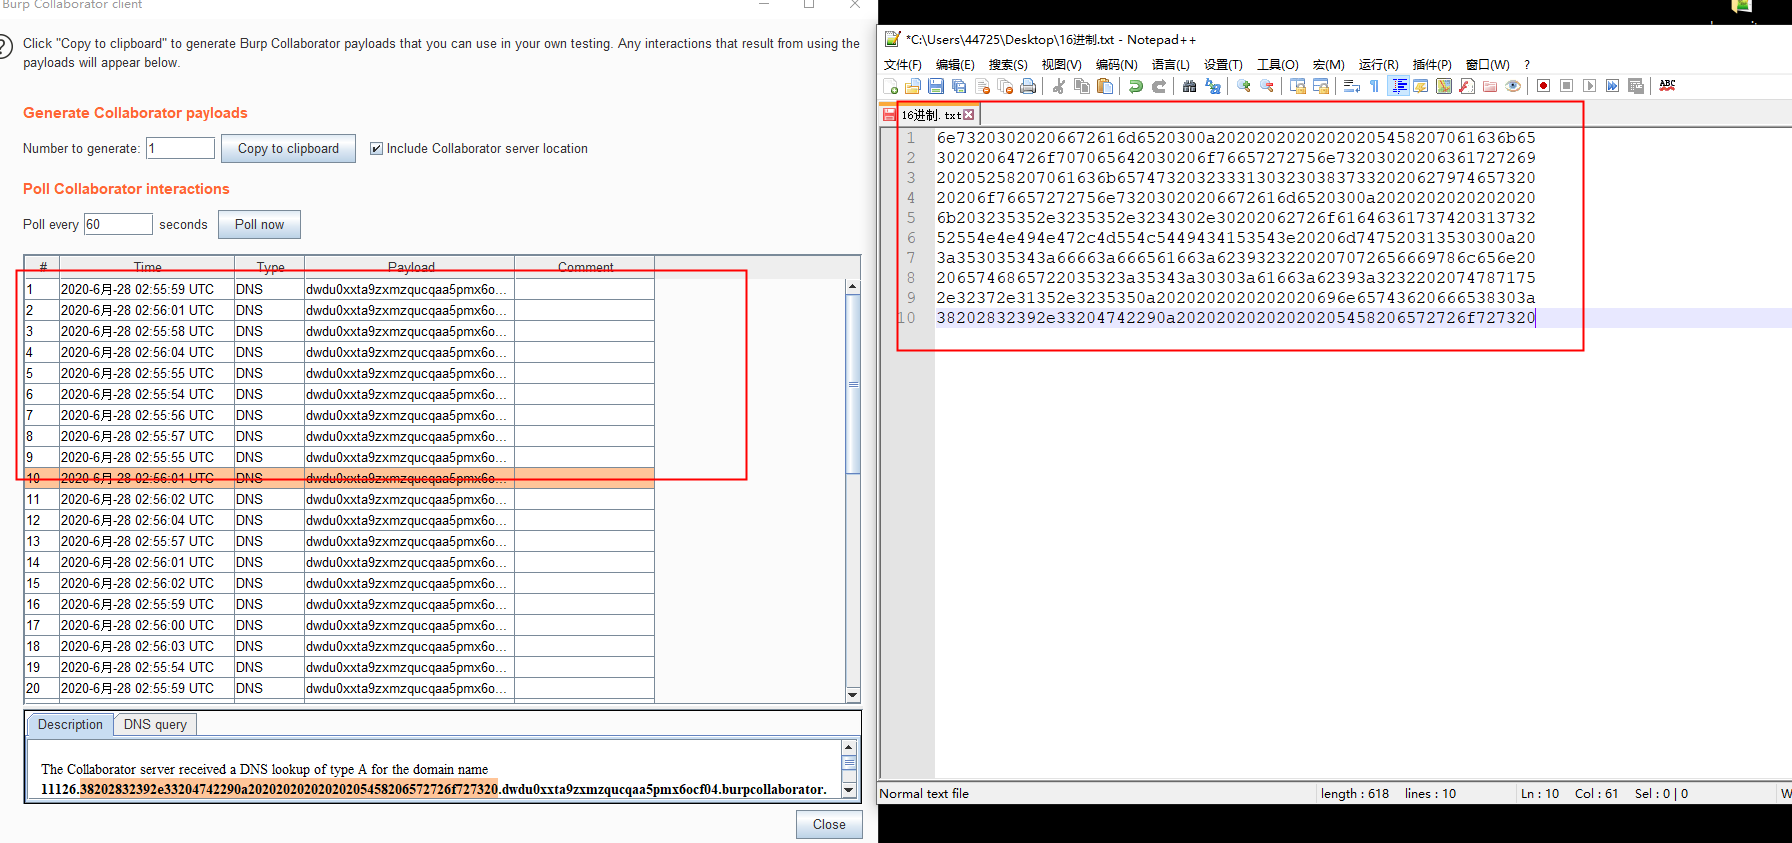Click the Poll now button
The width and height of the screenshot is (1792, 843).
tap(259, 225)
